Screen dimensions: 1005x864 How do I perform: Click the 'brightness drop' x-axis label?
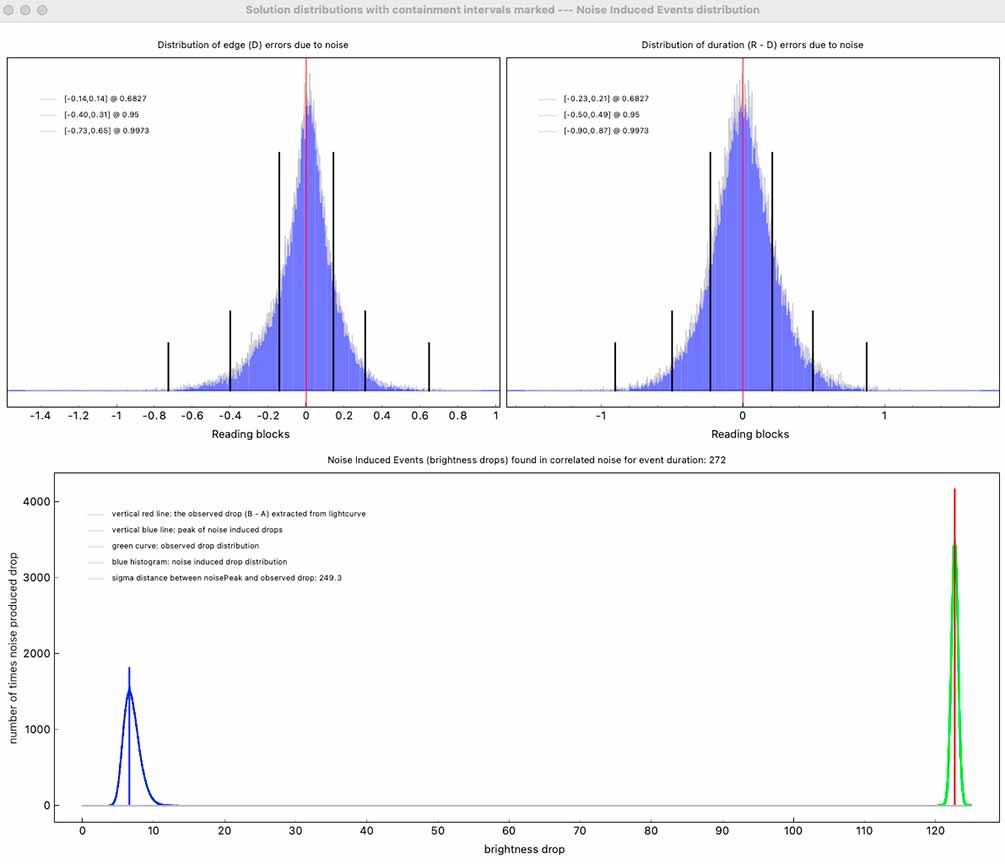524,849
